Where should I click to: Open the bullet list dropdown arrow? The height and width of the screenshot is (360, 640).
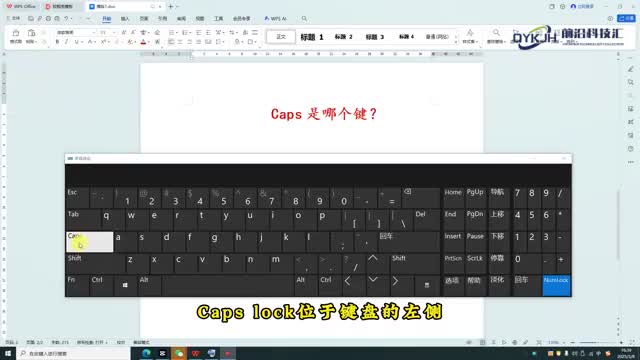pos(176,32)
